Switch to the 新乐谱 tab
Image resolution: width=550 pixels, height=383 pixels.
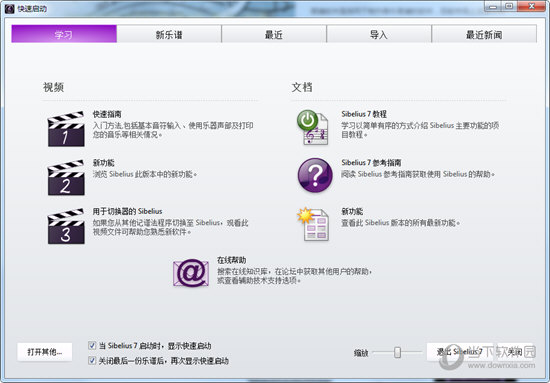click(169, 34)
